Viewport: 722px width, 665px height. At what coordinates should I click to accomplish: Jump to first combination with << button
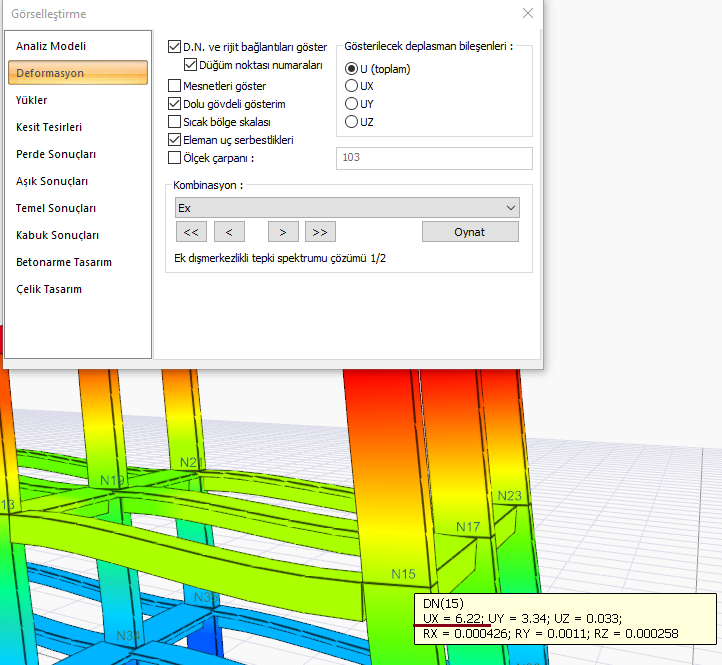191,232
